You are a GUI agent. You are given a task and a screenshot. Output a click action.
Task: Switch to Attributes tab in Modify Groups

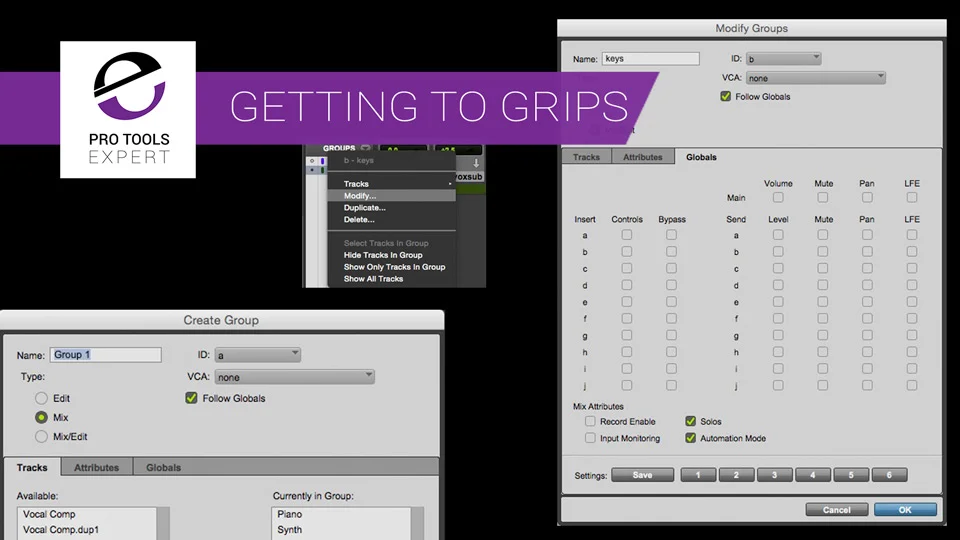tap(643, 157)
